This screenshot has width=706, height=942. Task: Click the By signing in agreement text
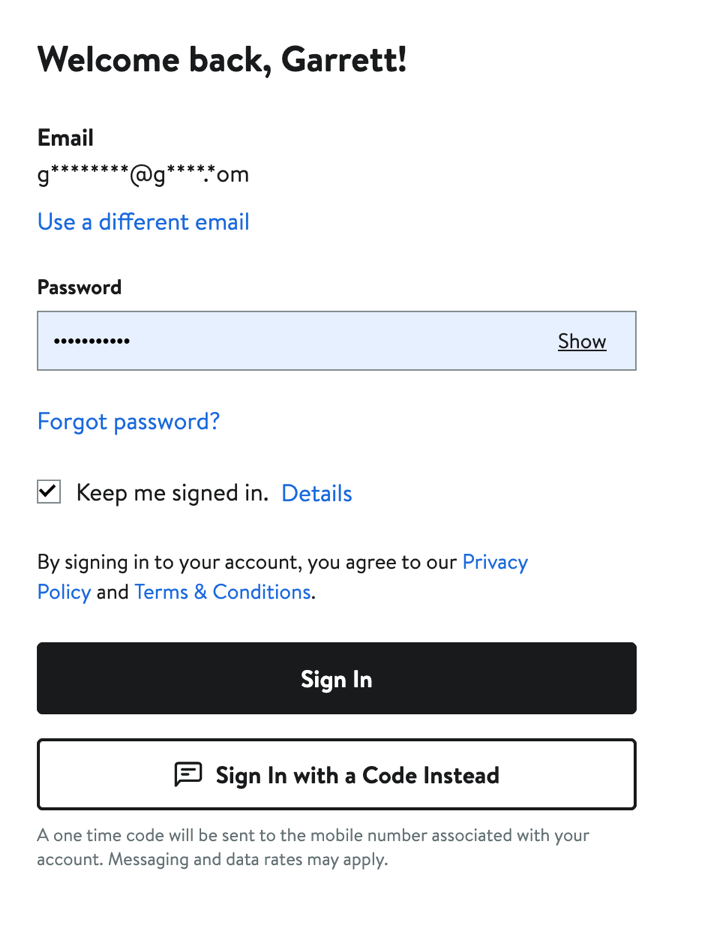[x=248, y=562]
